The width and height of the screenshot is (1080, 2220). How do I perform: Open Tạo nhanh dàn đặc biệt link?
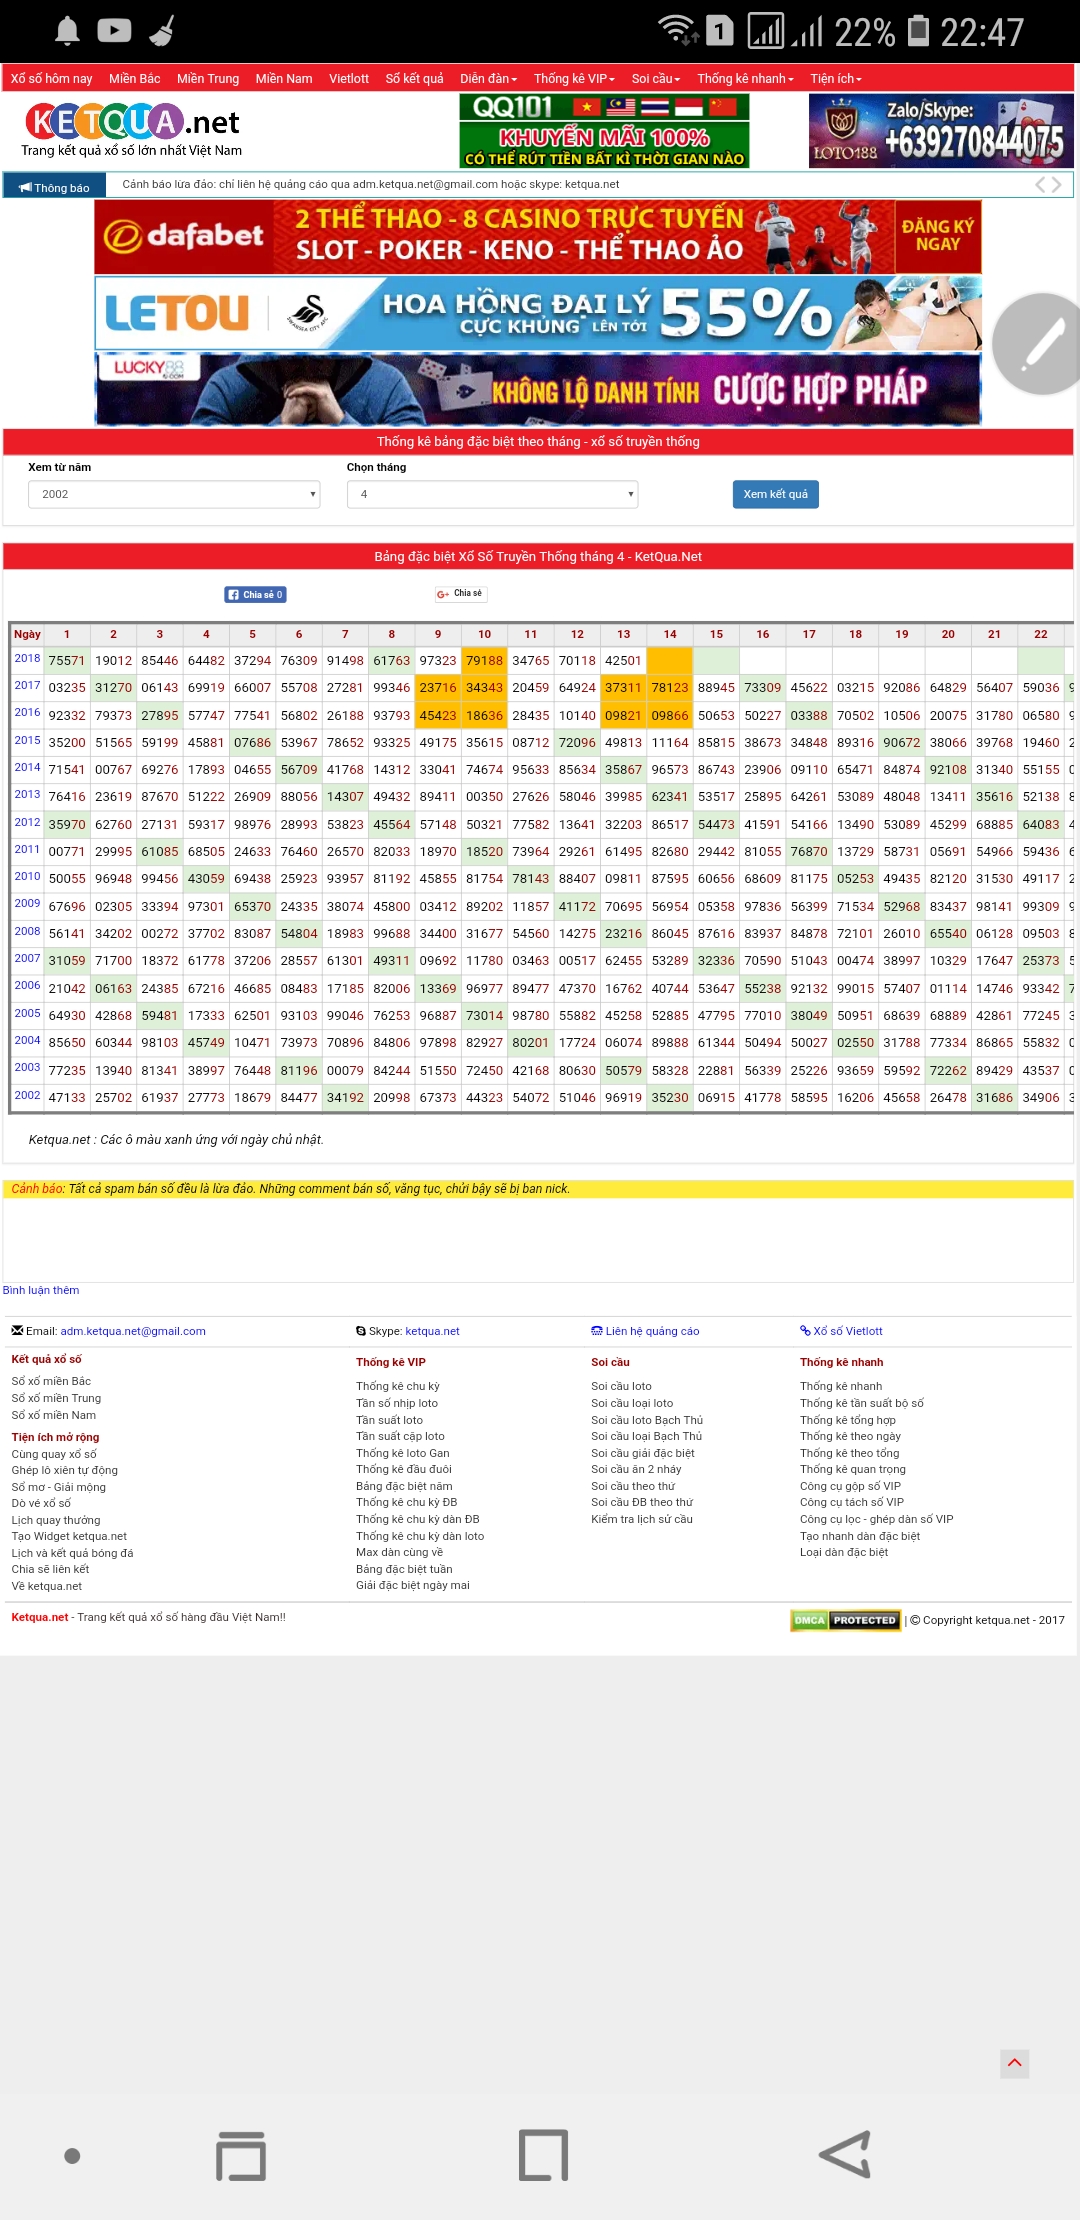[x=860, y=1536]
